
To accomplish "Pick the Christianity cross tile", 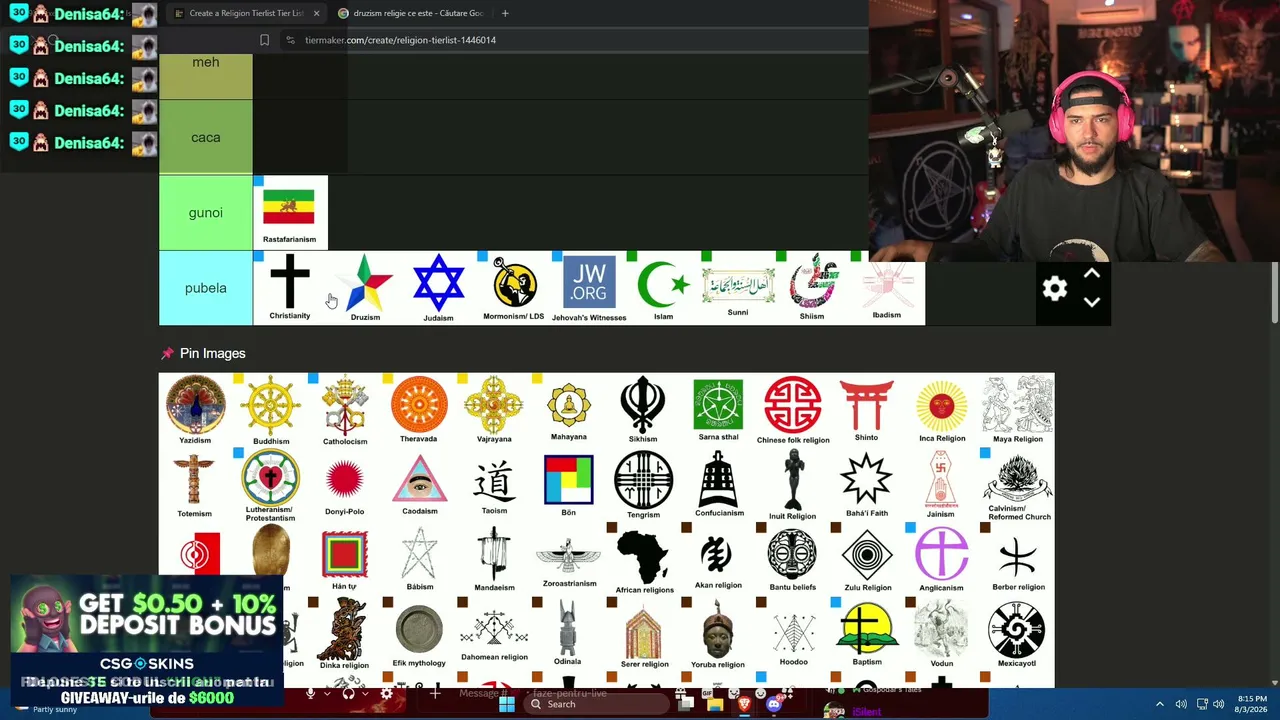I will click(290, 288).
